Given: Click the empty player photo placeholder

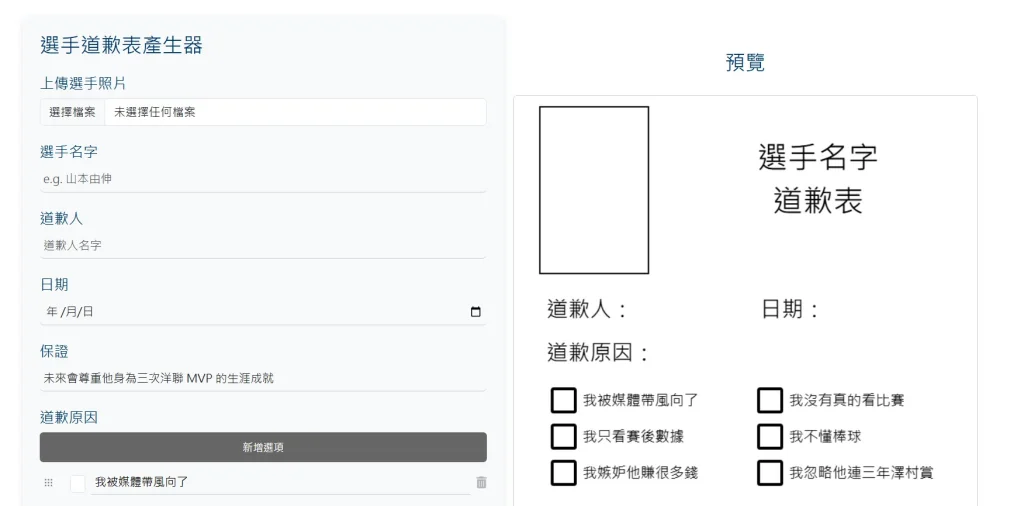Looking at the screenshot, I should point(594,190).
